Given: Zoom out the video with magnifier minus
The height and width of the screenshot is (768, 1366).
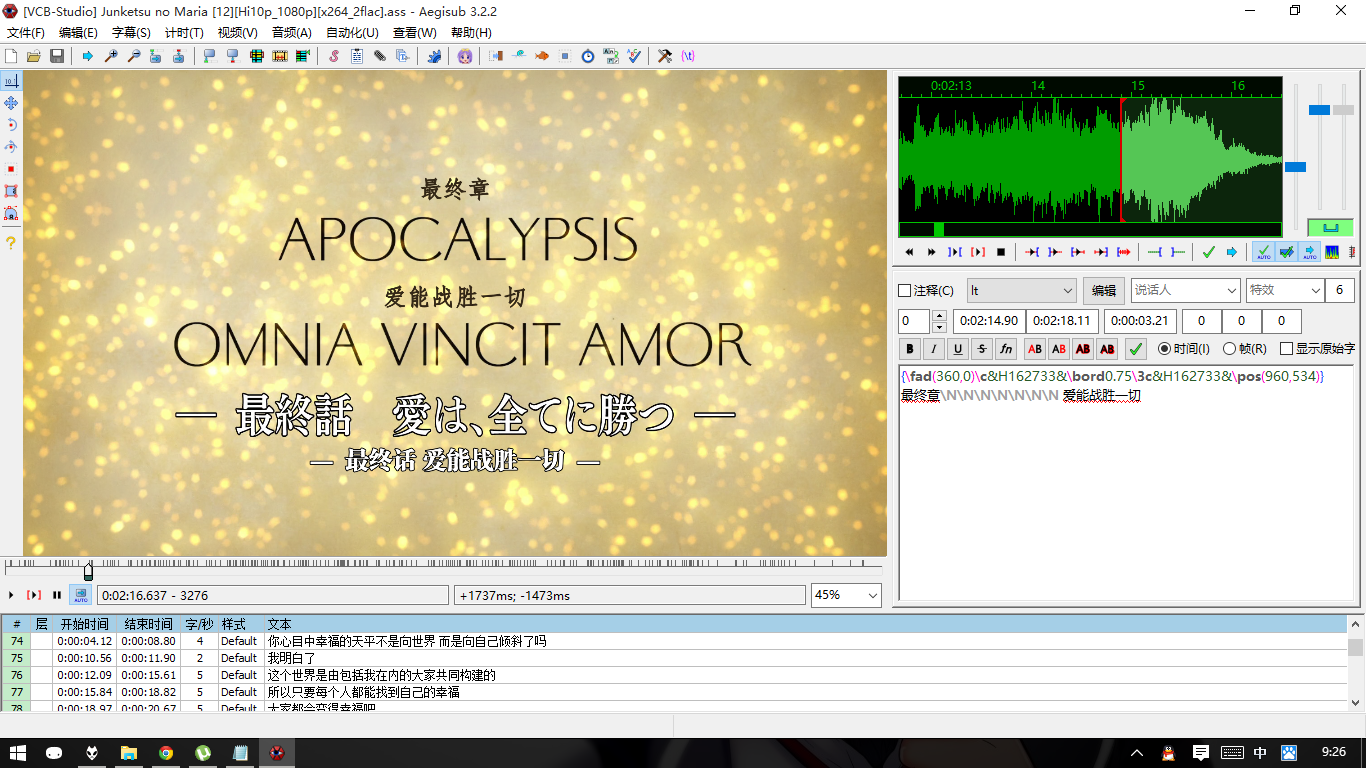Looking at the screenshot, I should pyautogui.click(x=133, y=56).
